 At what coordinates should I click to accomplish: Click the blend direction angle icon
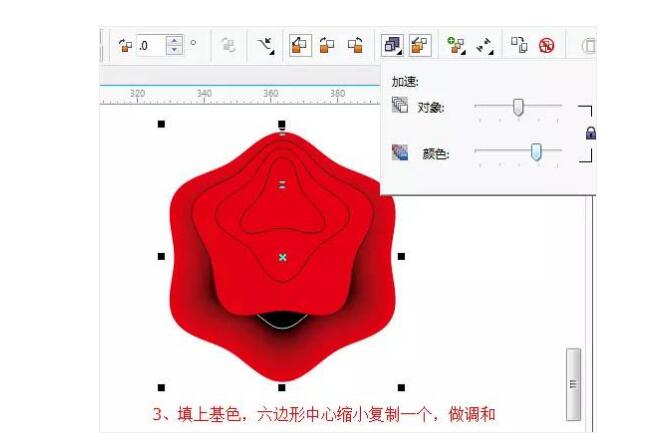(x=125, y=45)
